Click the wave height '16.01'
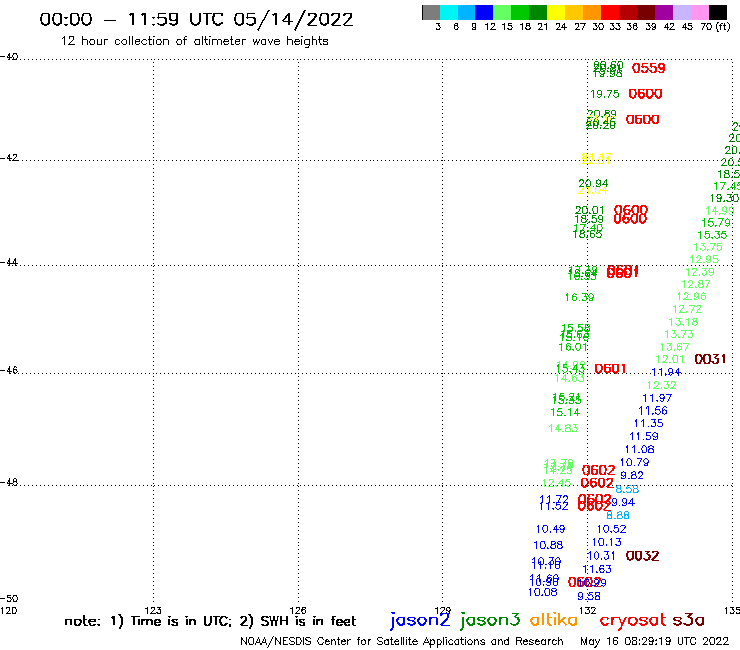This screenshot has height=650, width=740. point(573,347)
